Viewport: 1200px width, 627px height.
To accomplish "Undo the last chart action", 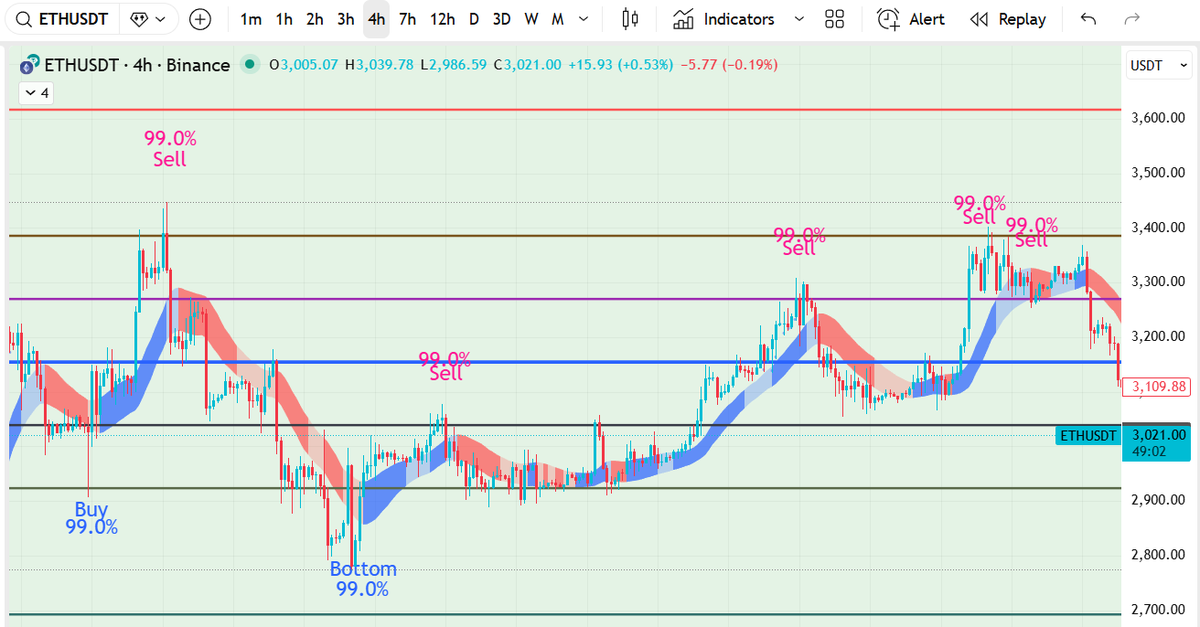I will 1089,19.
